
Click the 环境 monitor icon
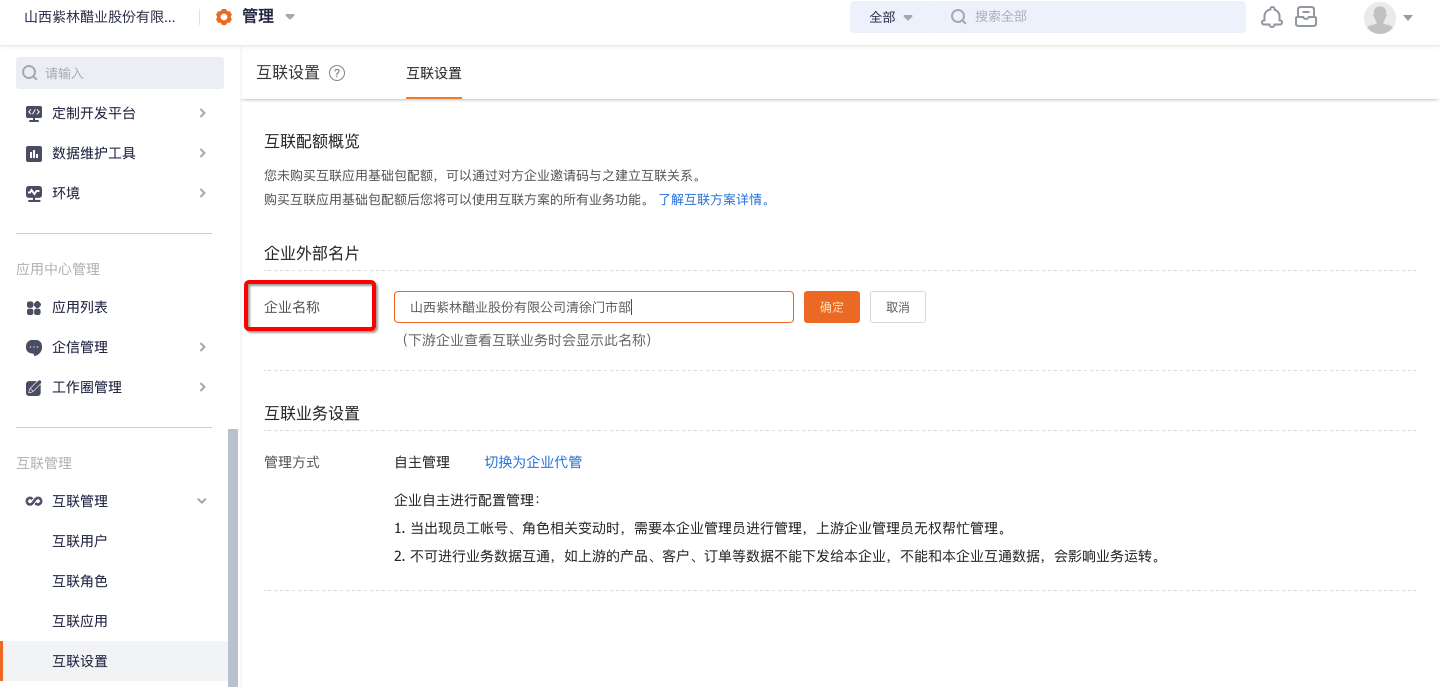coord(34,193)
